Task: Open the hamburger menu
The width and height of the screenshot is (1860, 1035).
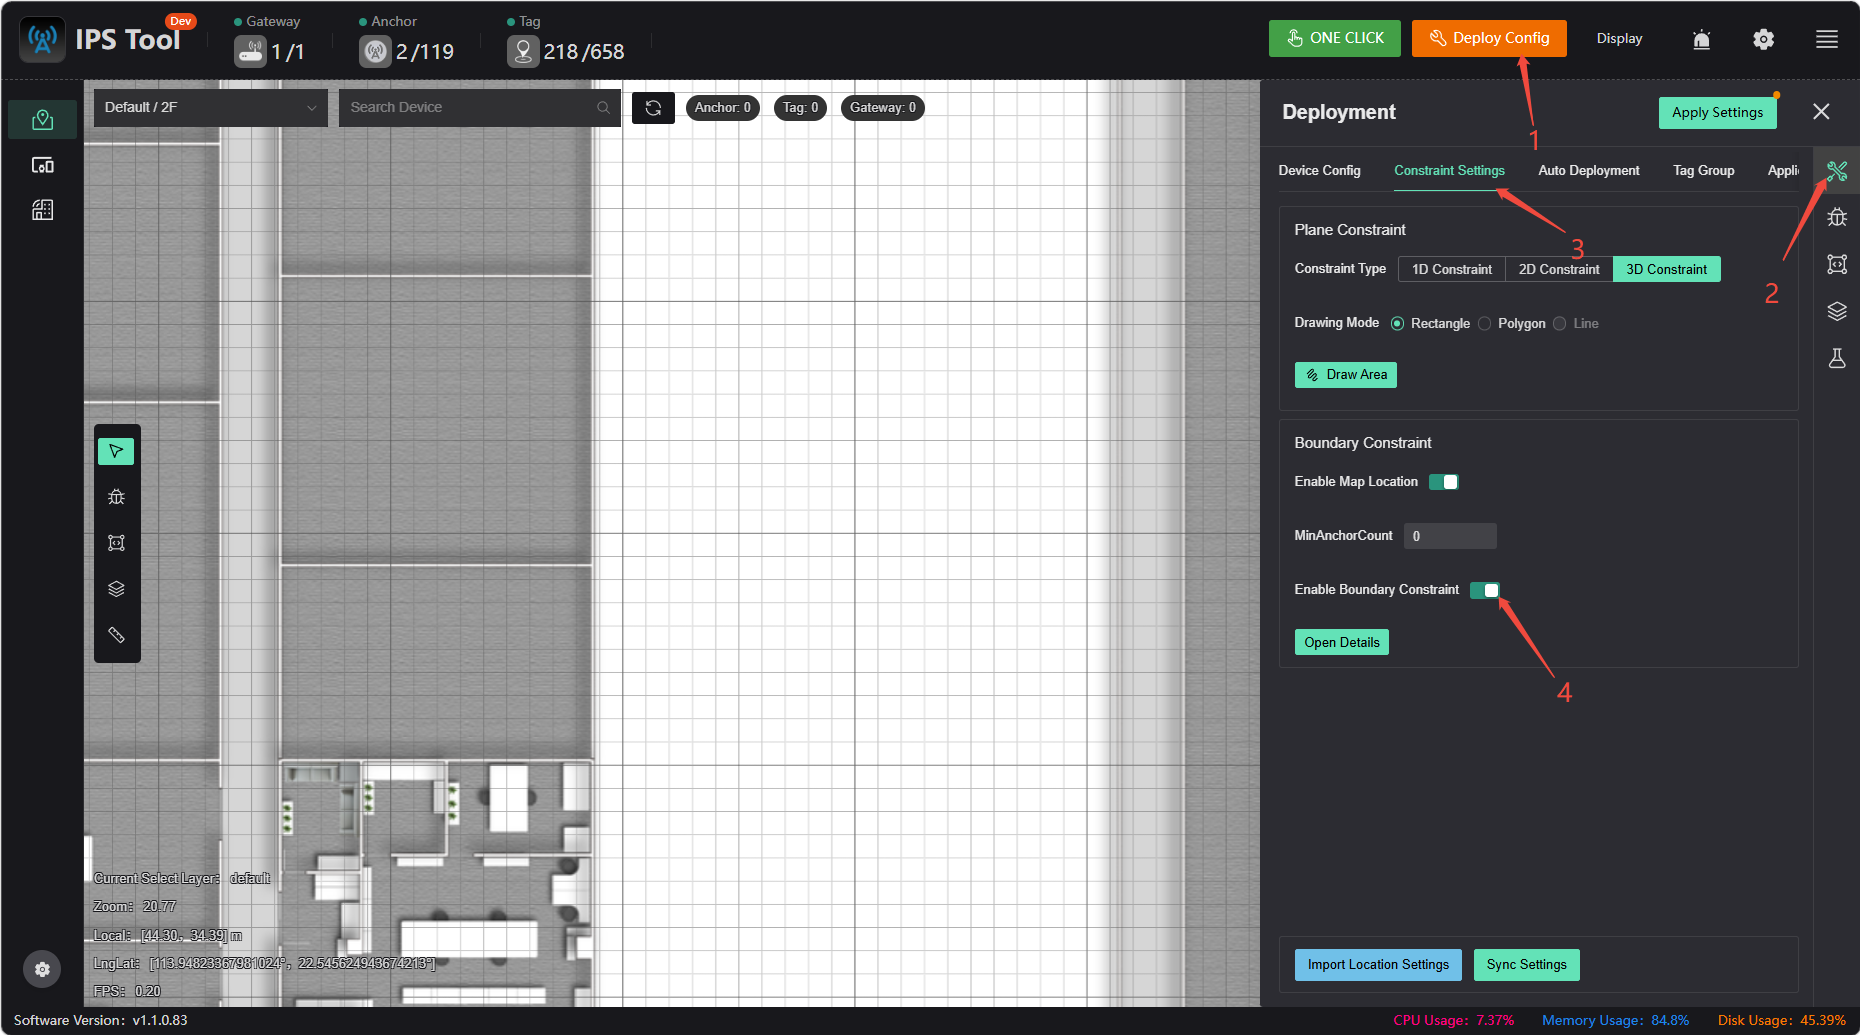Action: pyautogui.click(x=1826, y=39)
